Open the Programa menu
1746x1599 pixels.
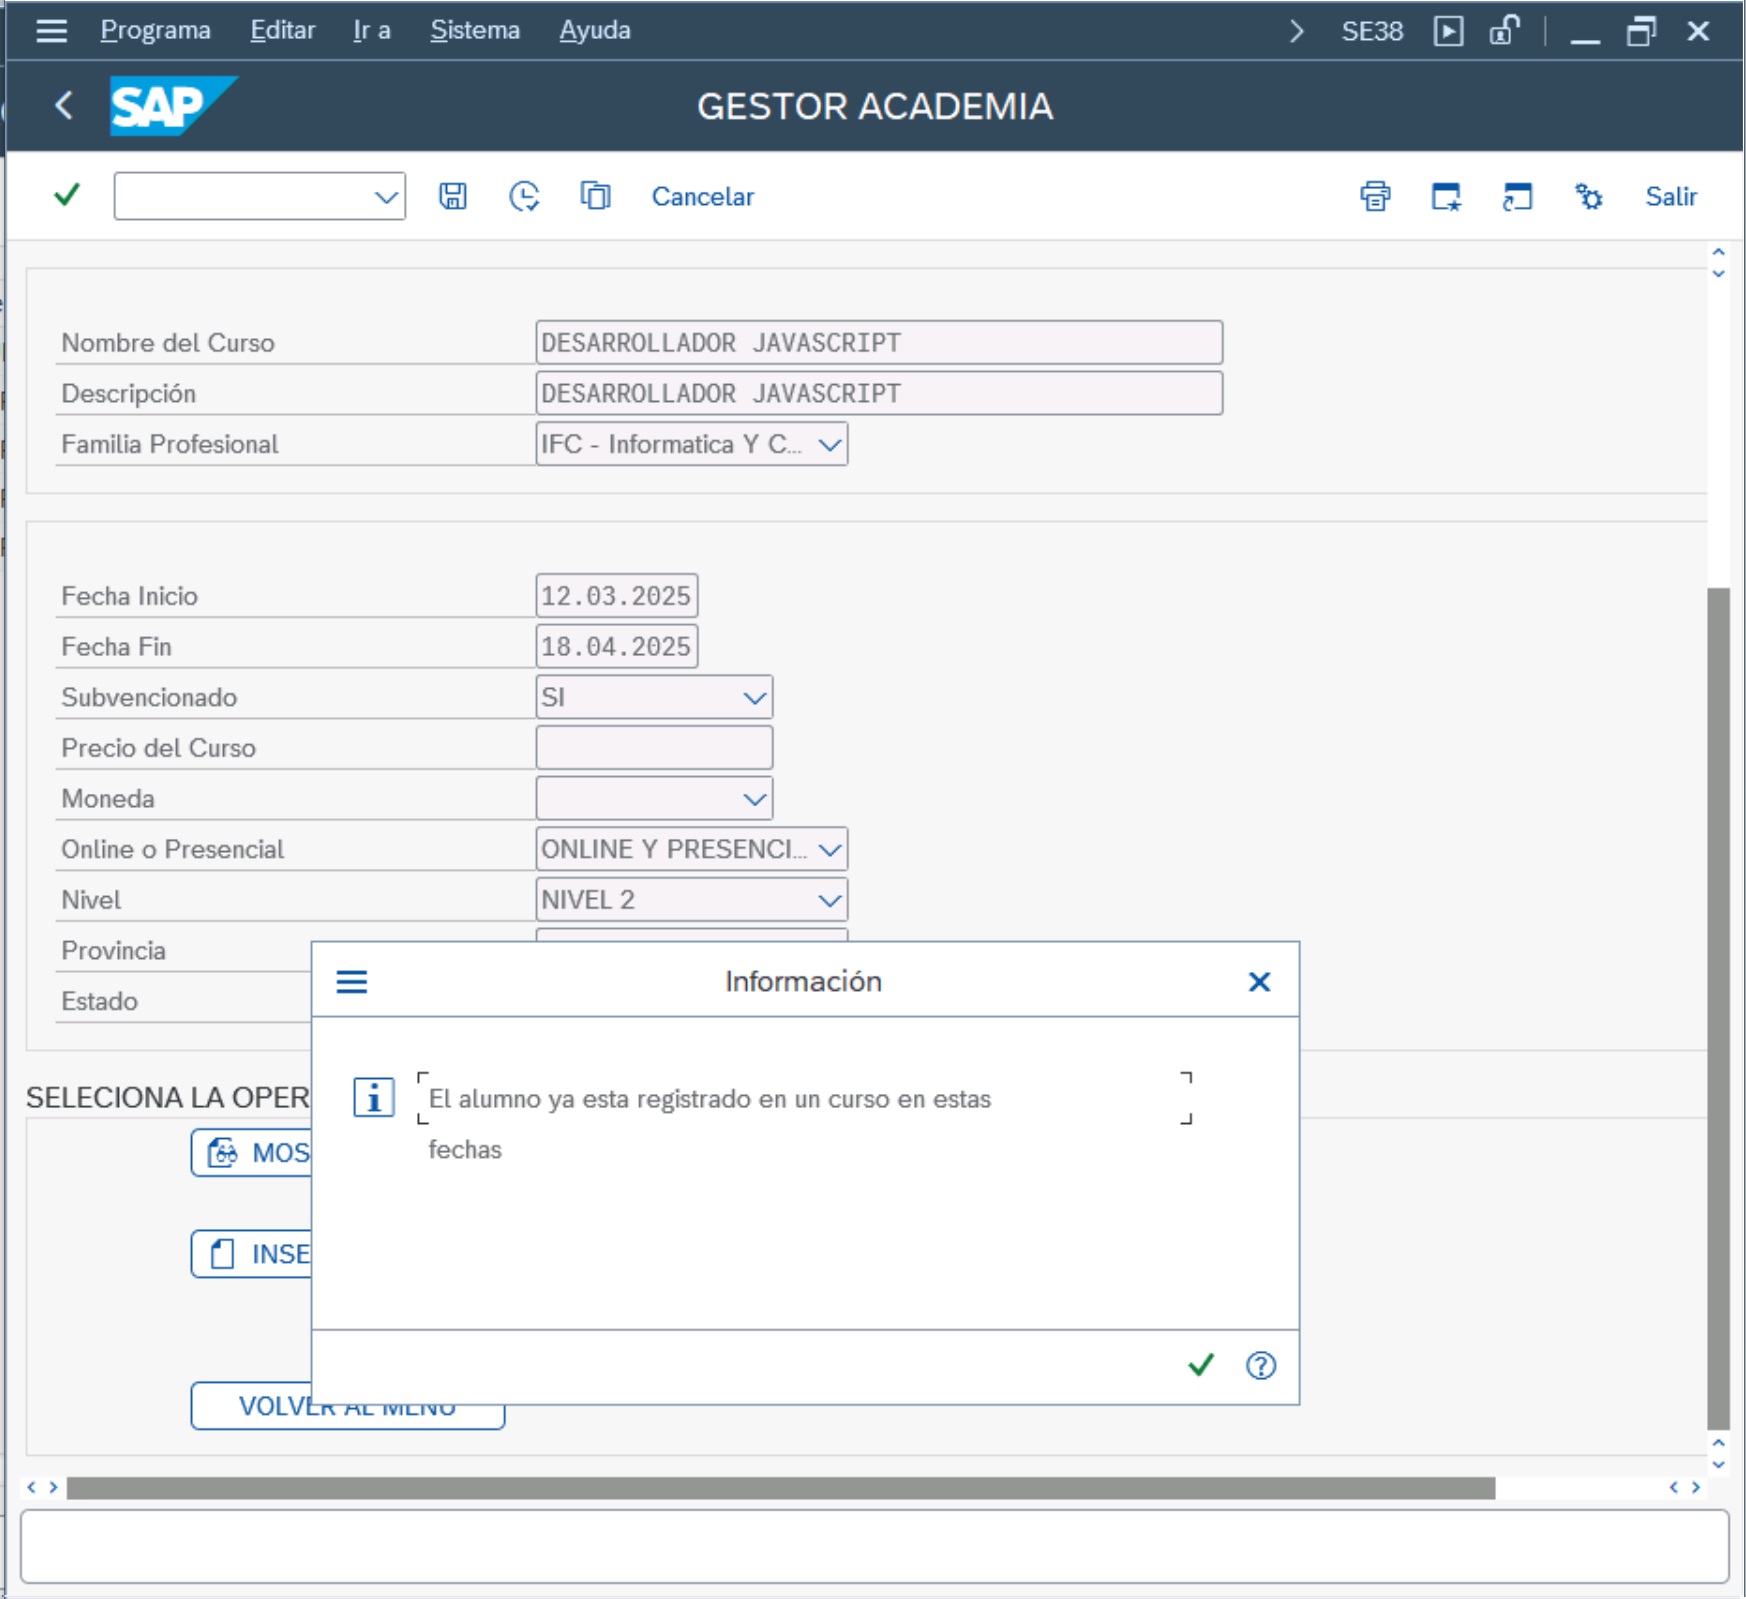pyautogui.click(x=155, y=31)
